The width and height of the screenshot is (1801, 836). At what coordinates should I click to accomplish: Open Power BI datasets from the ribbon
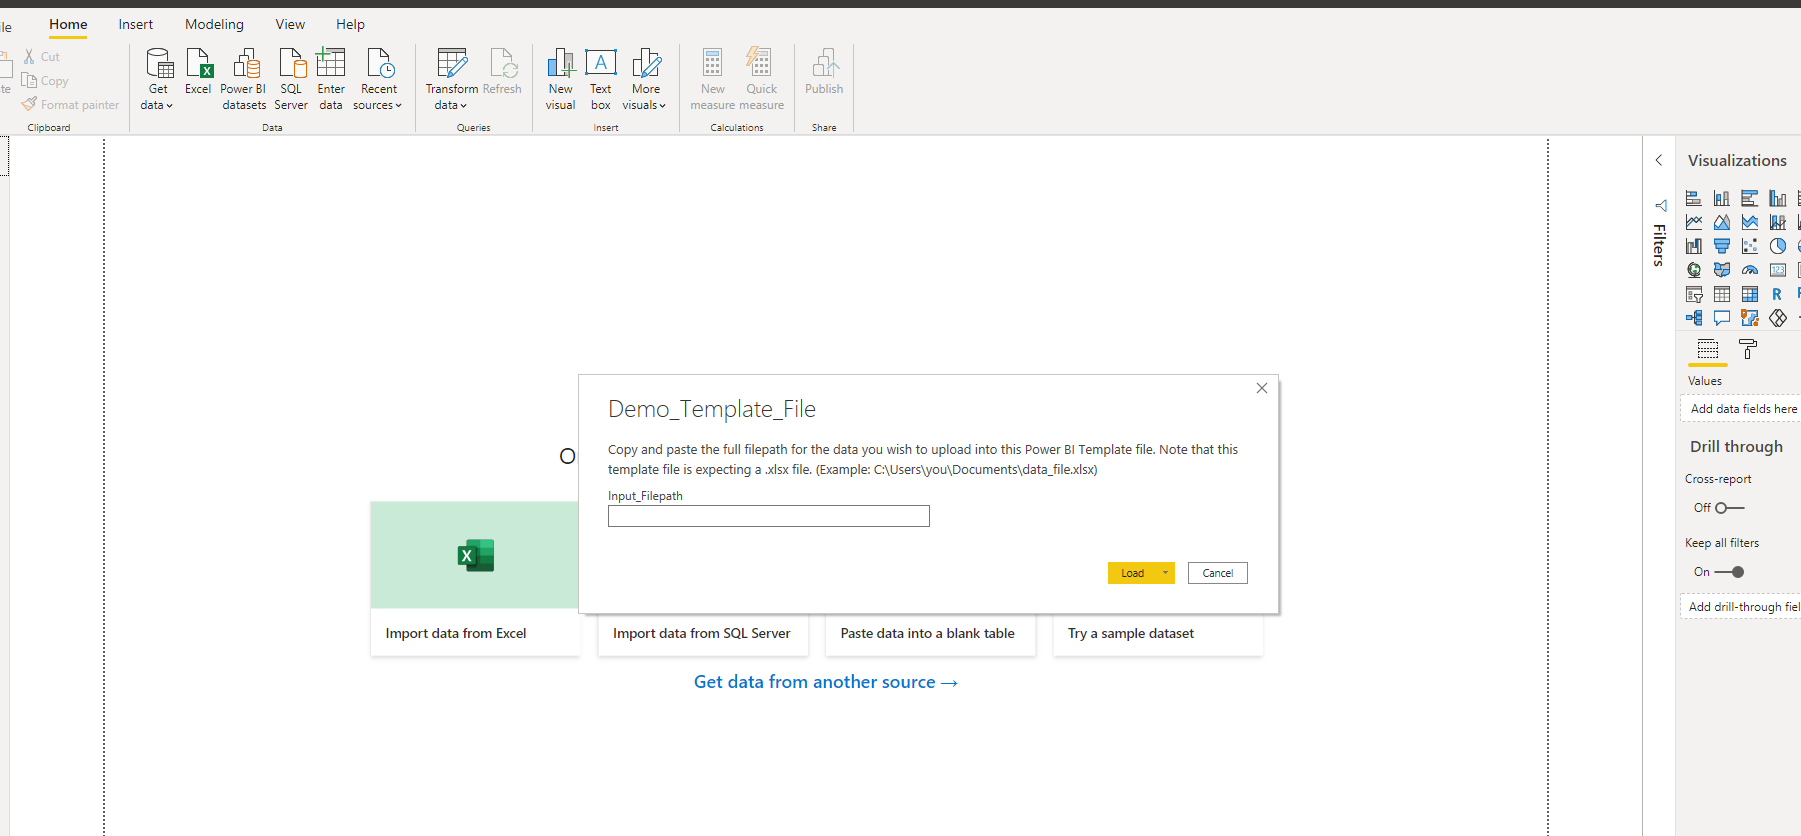(x=244, y=78)
